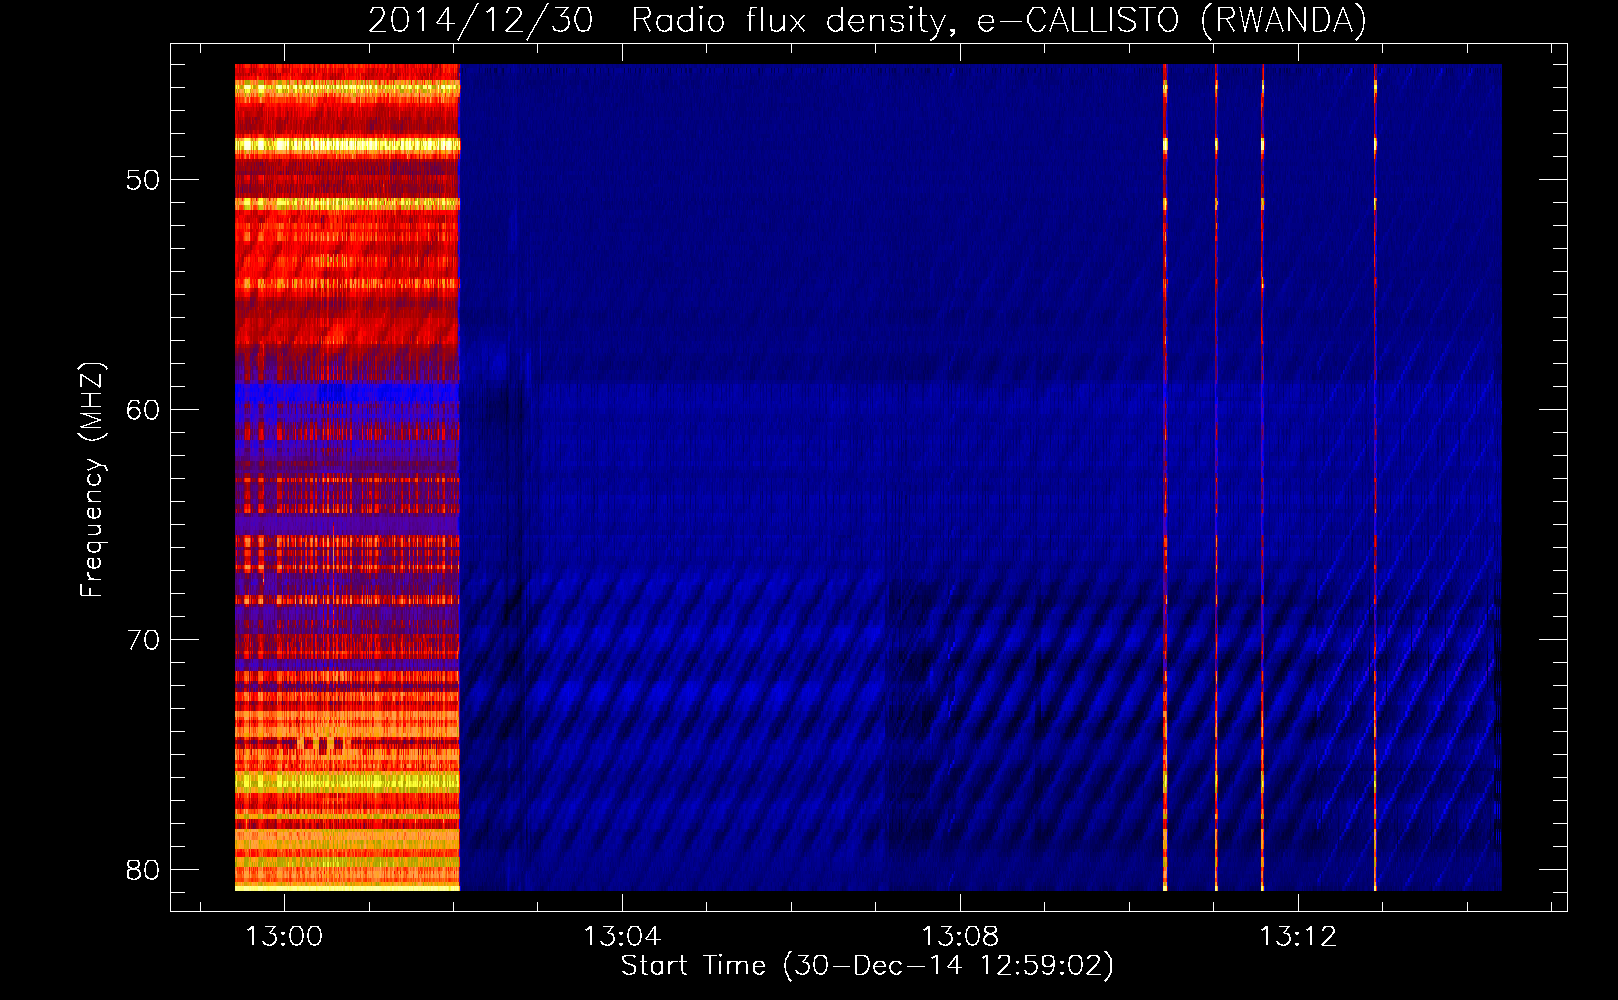1618x1000 pixels.
Task: Click the 13:12 time tick label
Action: coord(1298,937)
